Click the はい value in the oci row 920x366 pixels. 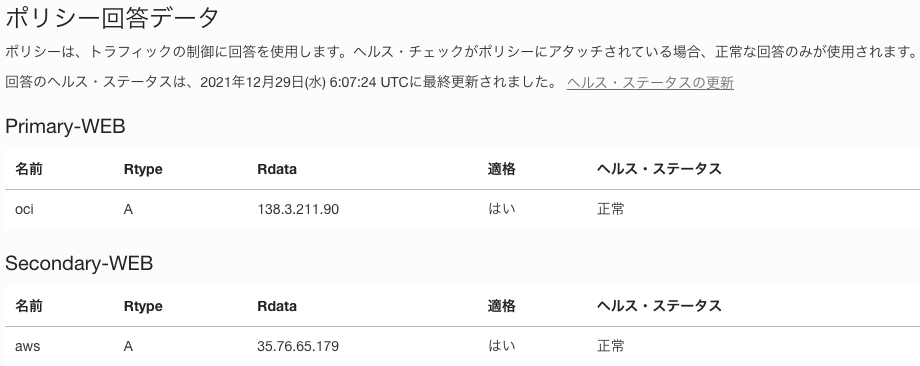(502, 209)
